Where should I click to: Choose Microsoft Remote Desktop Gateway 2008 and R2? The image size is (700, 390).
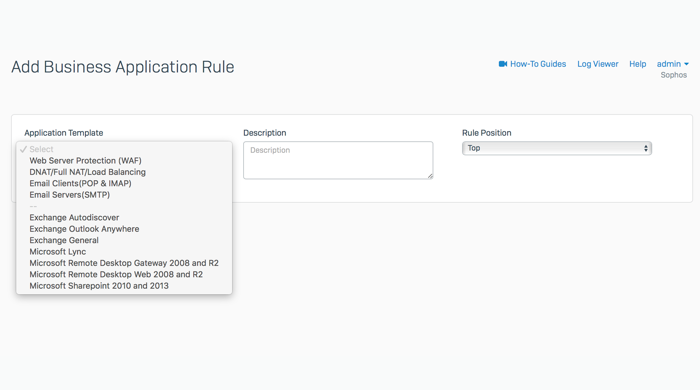(124, 263)
